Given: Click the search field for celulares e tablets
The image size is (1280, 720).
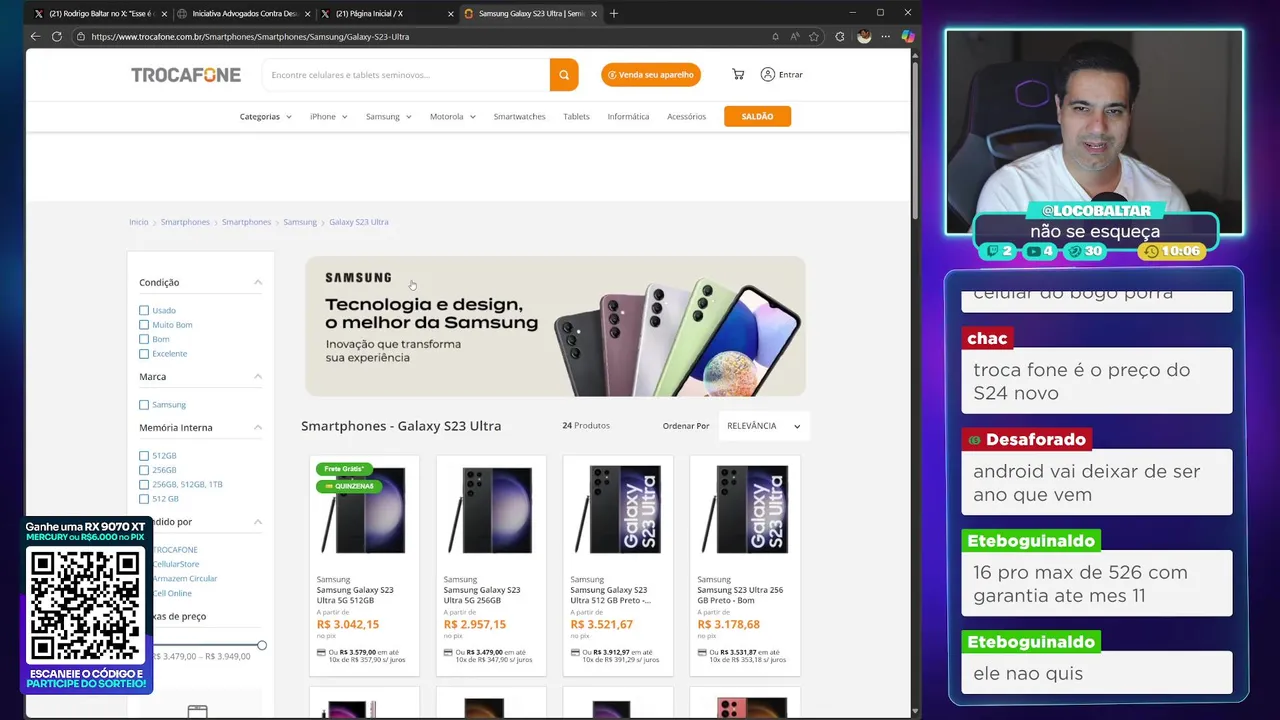Looking at the screenshot, I should [x=405, y=75].
